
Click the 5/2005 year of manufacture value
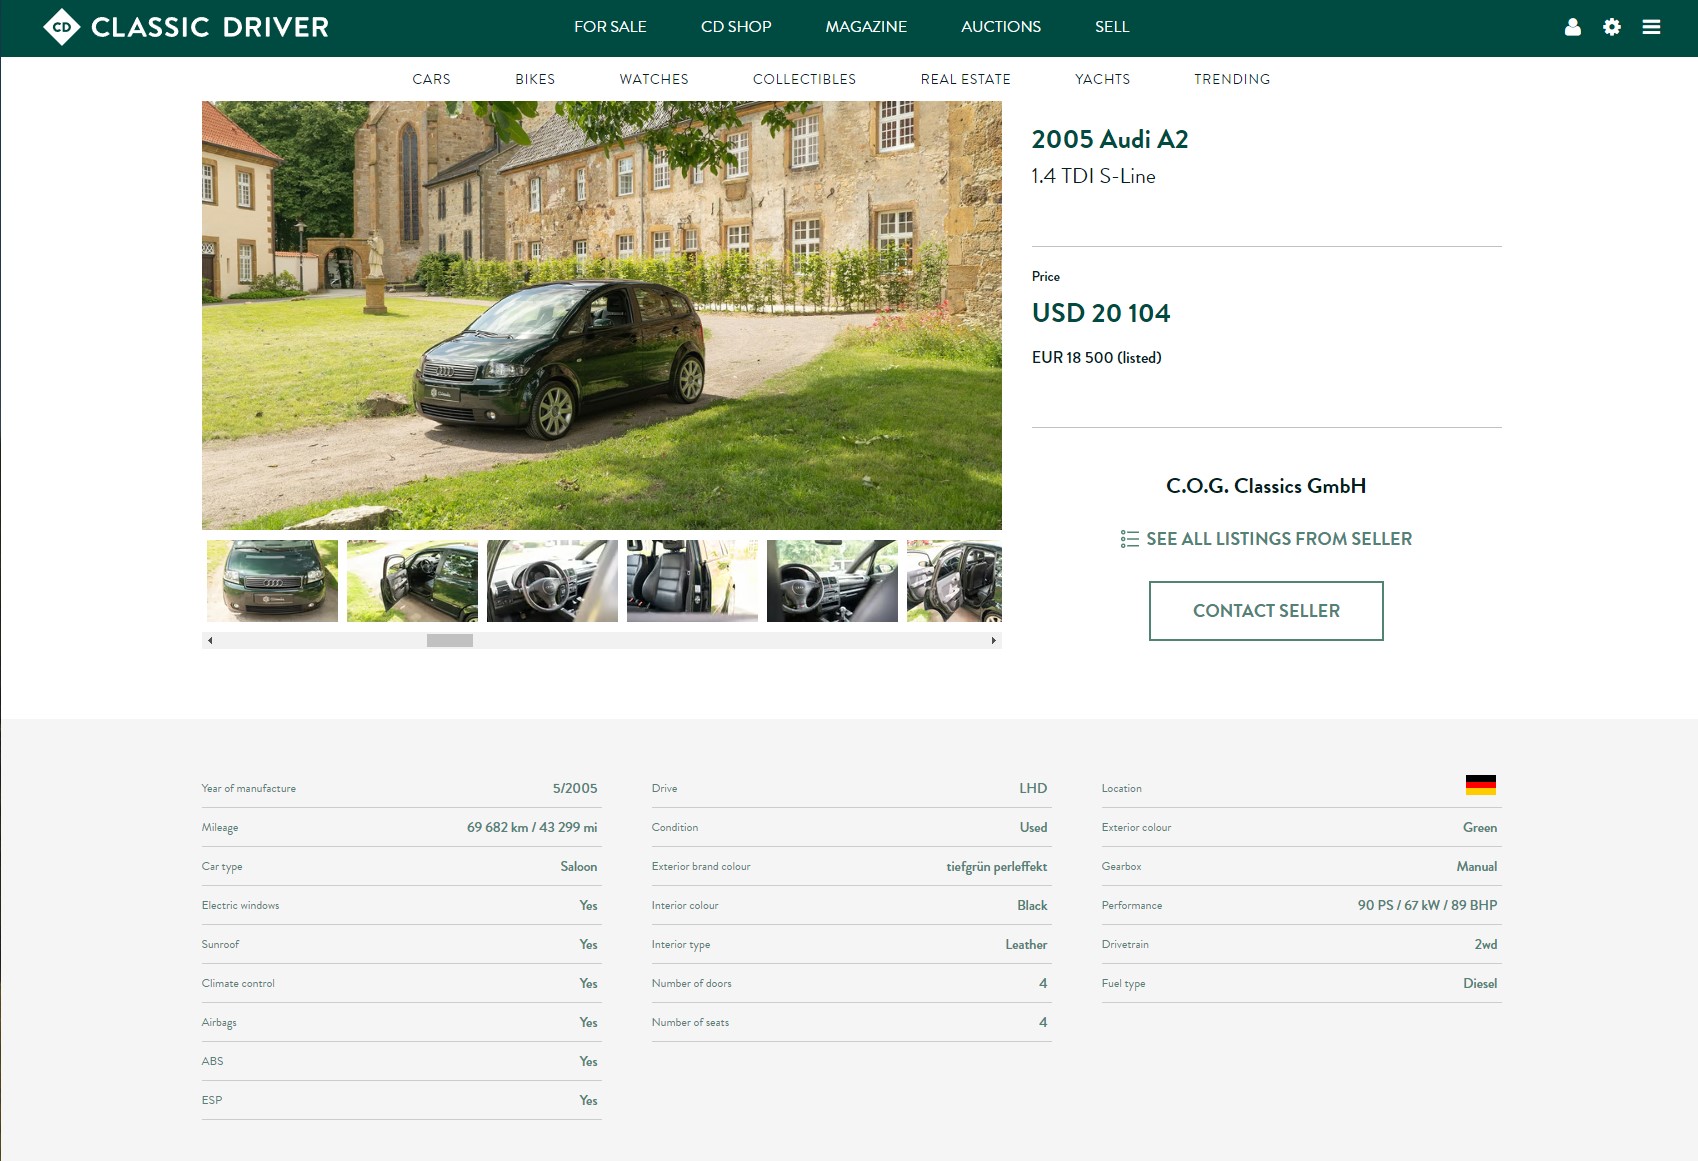pos(575,788)
